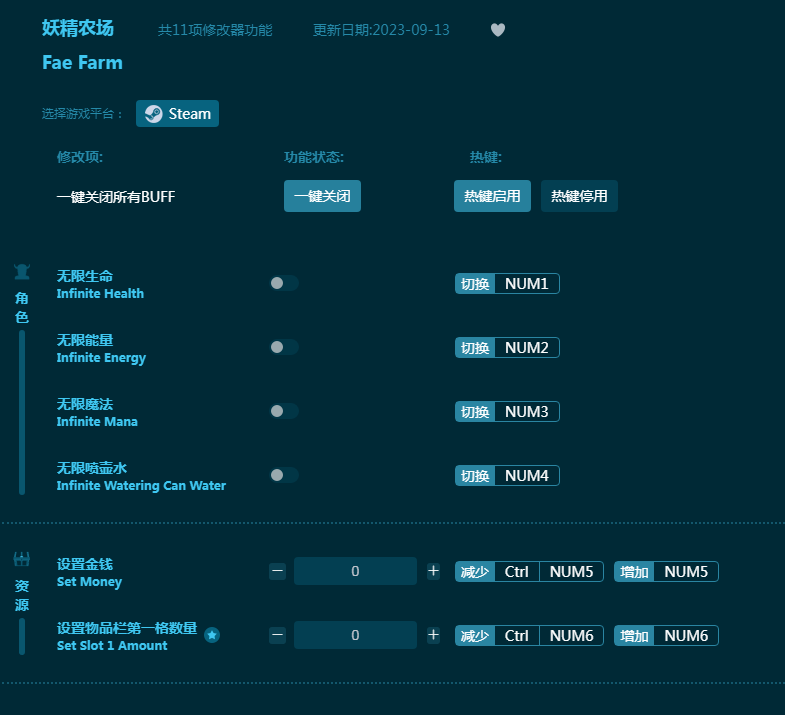Click the Infinite Health label
The image size is (785, 715).
[x=100, y=293]
